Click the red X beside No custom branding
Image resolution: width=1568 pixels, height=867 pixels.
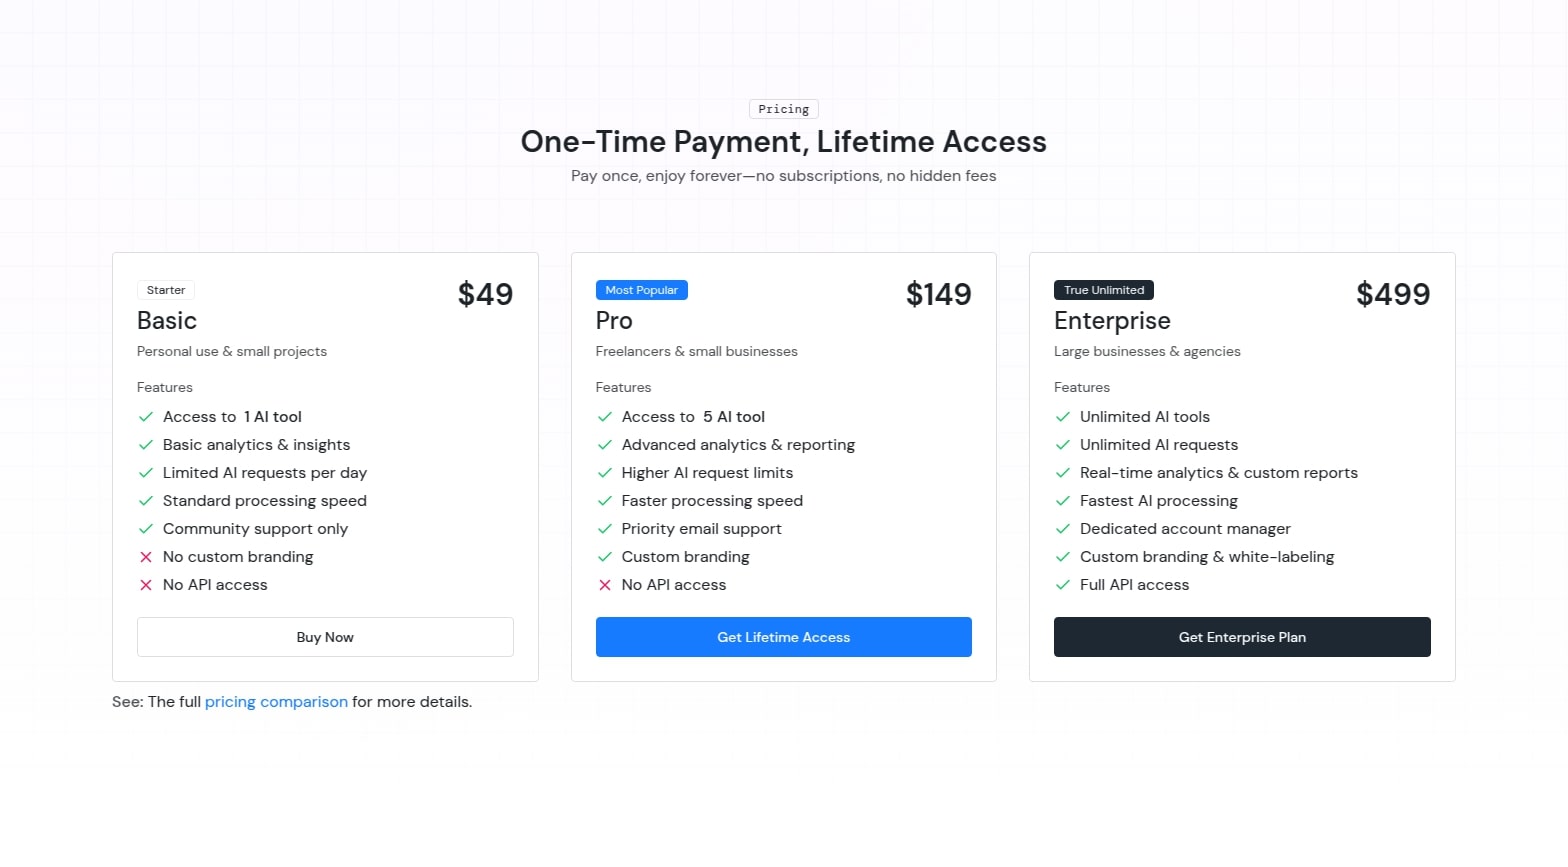coord(146,557)
